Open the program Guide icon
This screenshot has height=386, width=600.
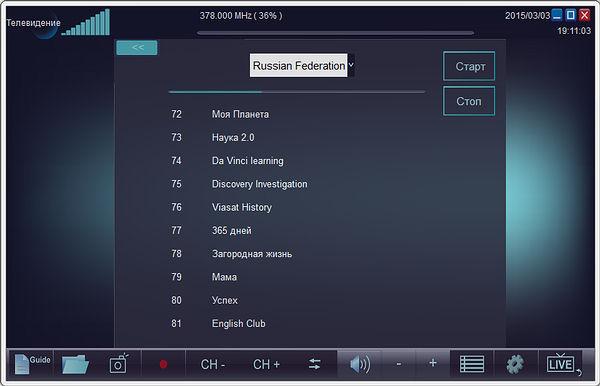pyautogui.click(x=32, y=364)
